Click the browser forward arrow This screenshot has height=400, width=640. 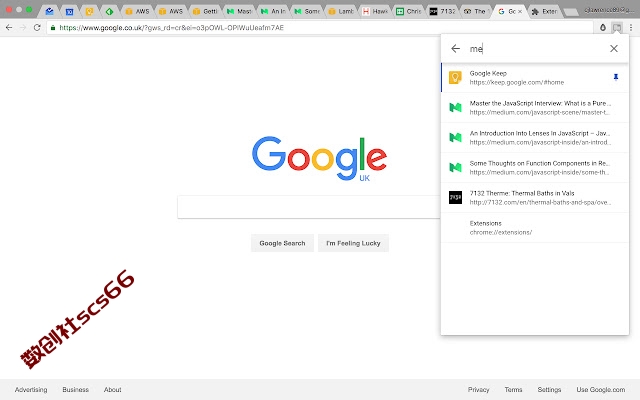pyautogui.click(x=23, y=27)
